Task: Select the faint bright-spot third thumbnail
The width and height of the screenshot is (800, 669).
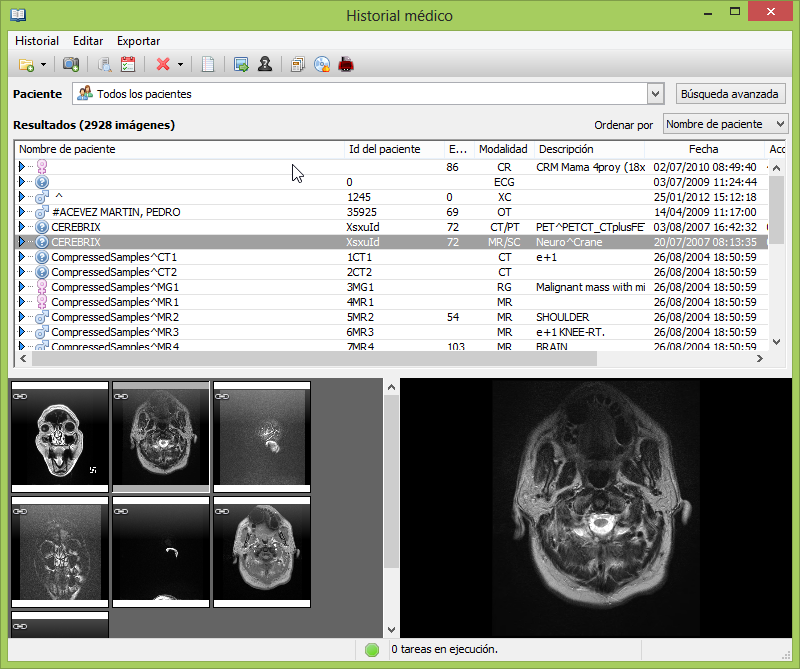Action: (262, 437)
